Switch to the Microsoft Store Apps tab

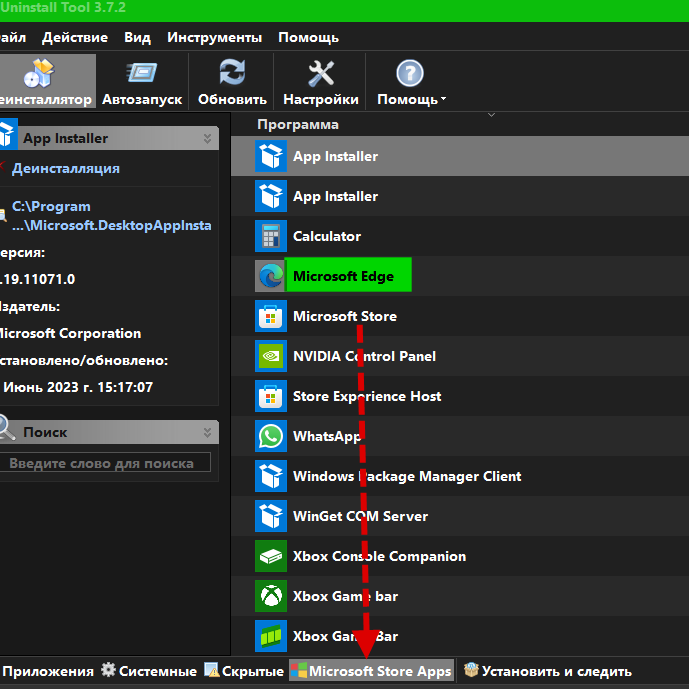pos(371,671)
